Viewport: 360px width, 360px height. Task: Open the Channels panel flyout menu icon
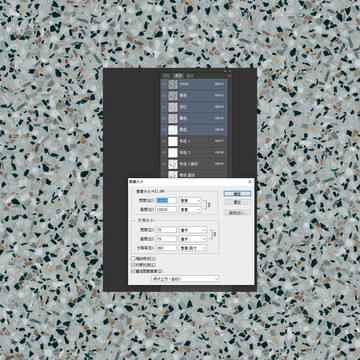(229, 76)
